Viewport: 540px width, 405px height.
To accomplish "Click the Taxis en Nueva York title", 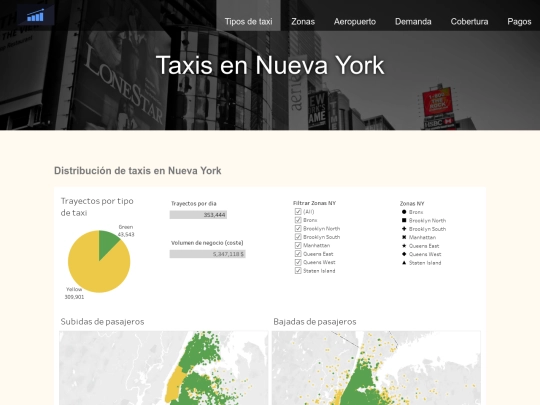I will (270, 65).
